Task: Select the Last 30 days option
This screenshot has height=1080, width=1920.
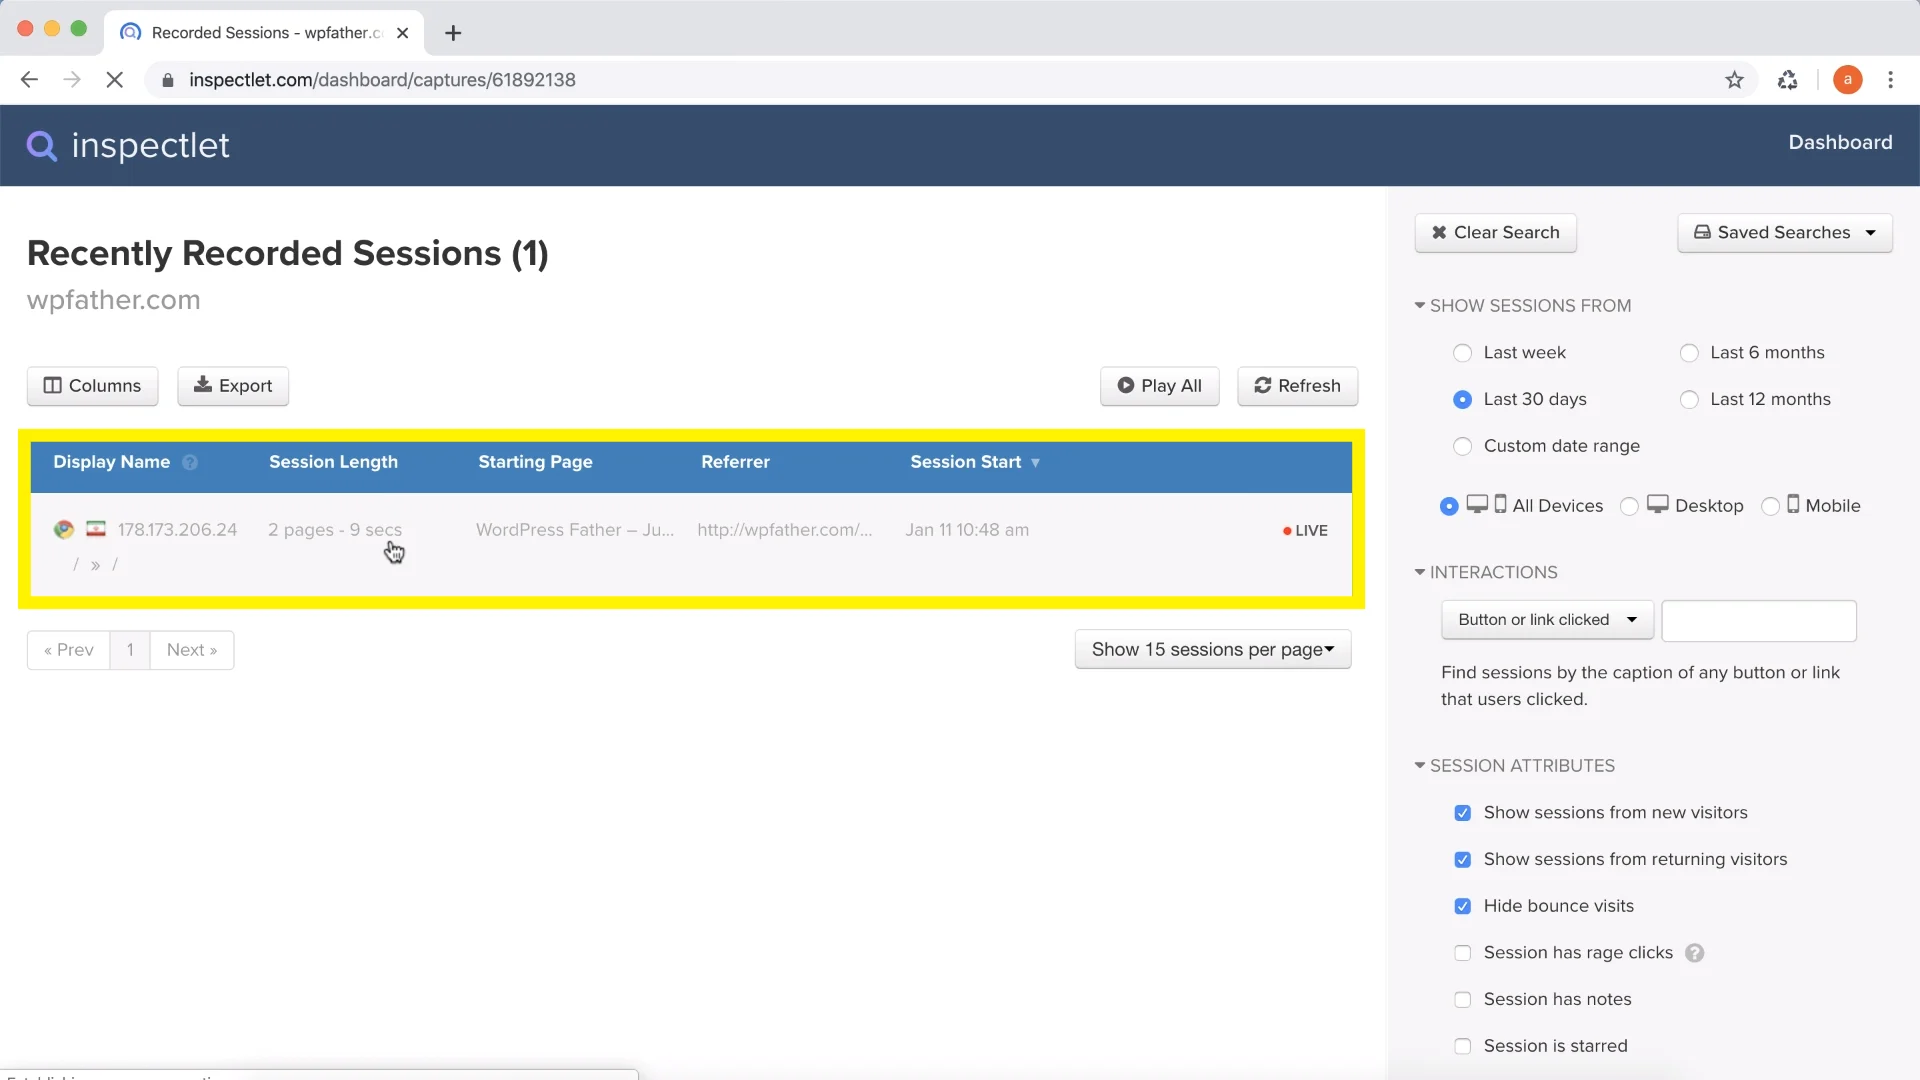Action: [1462, 400]
